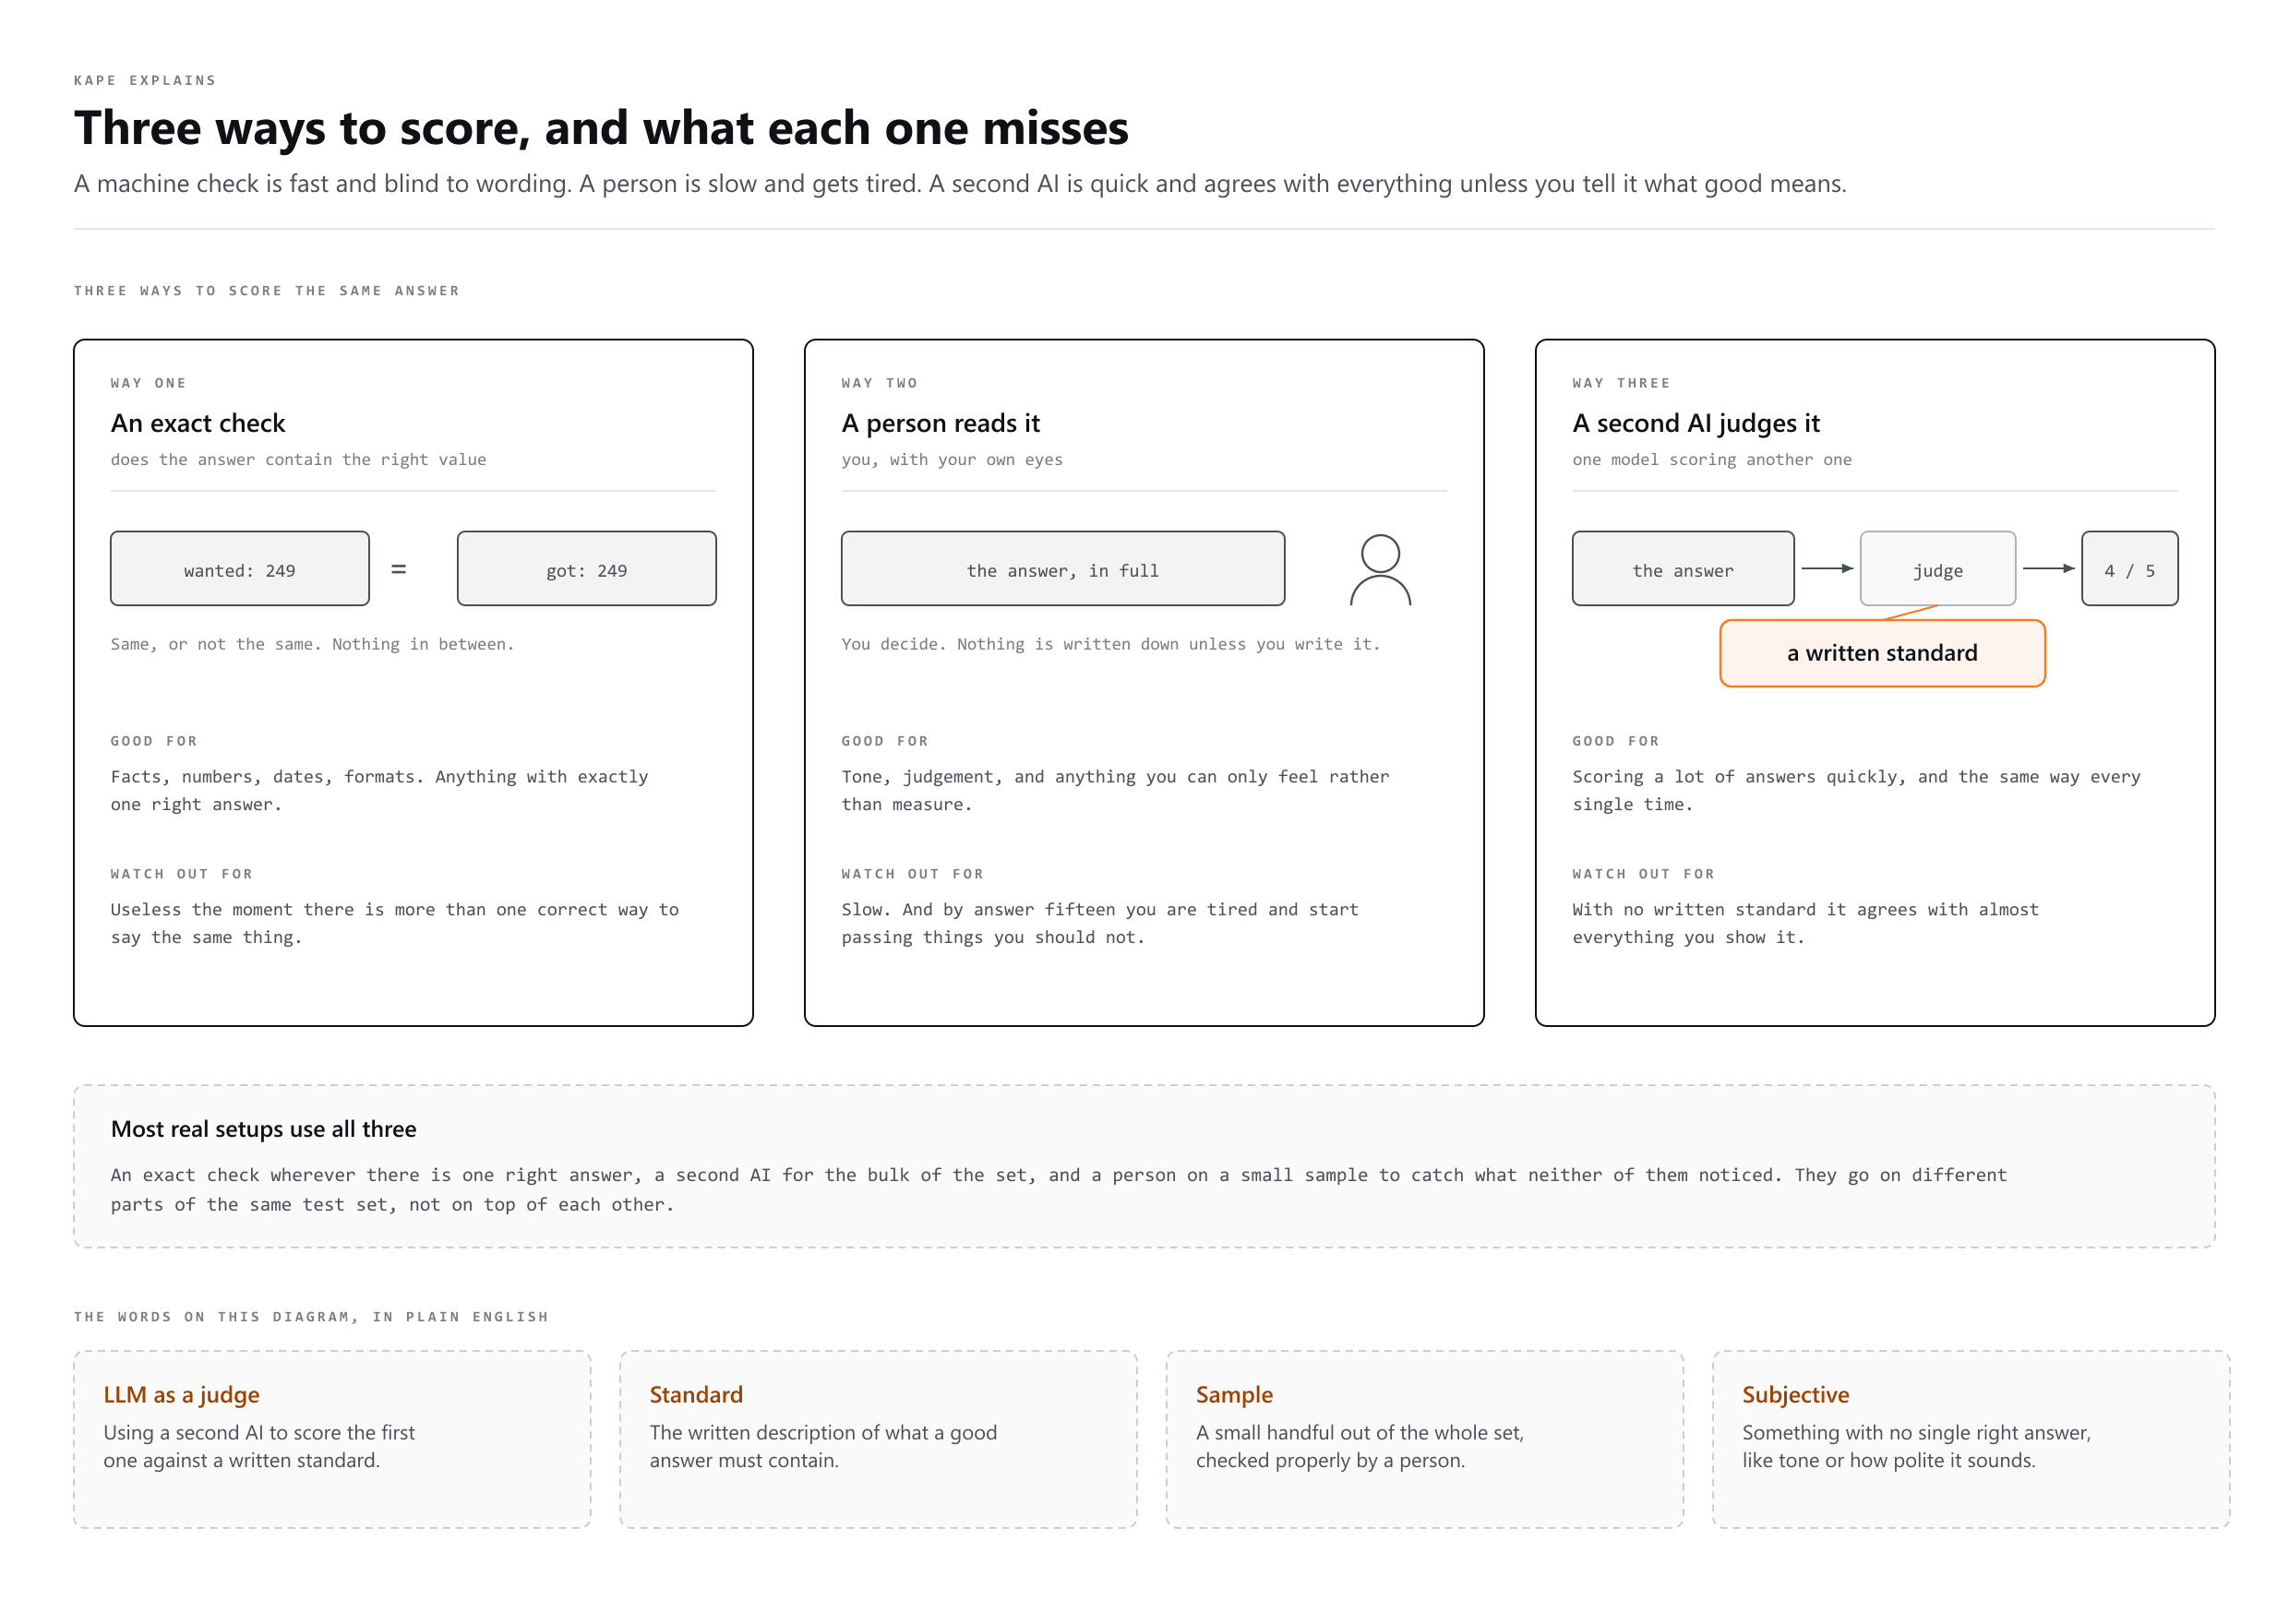Open the 'LLM as a judge' definition
The image size is (2289, 1624).
(x=332, y=1439)
